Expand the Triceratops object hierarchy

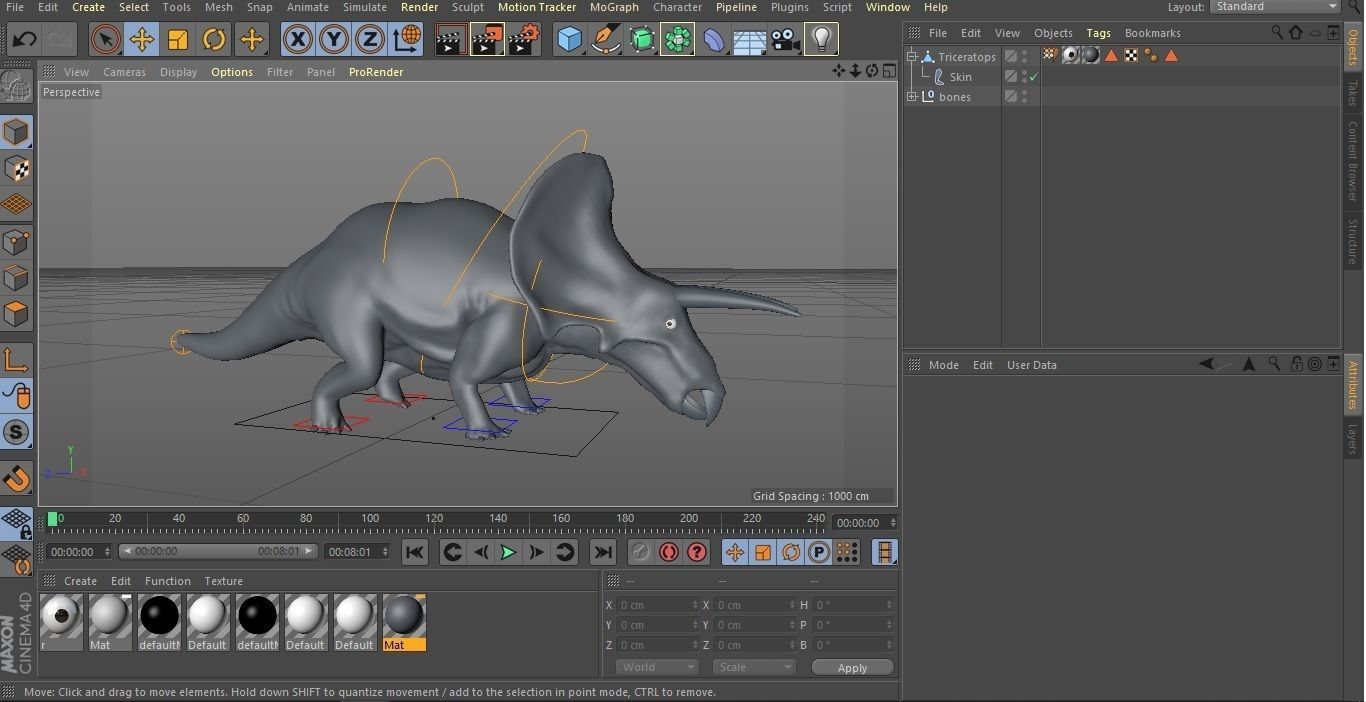point(912,57)
